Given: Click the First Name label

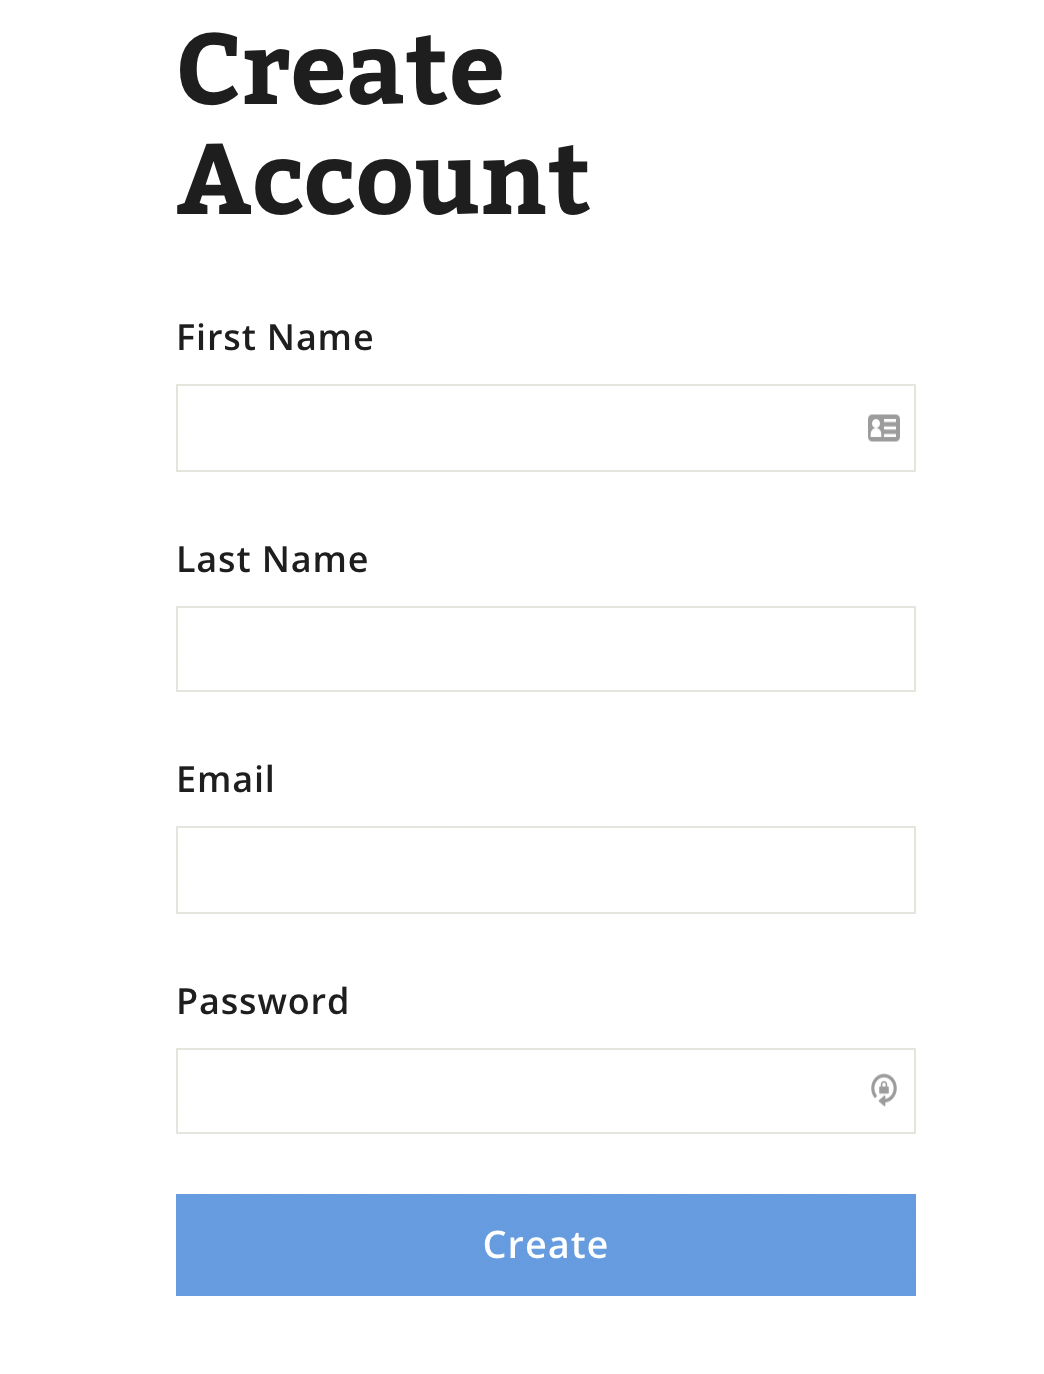Looking at the screenshot, I should pyautogui.click(x=274, y=338).
